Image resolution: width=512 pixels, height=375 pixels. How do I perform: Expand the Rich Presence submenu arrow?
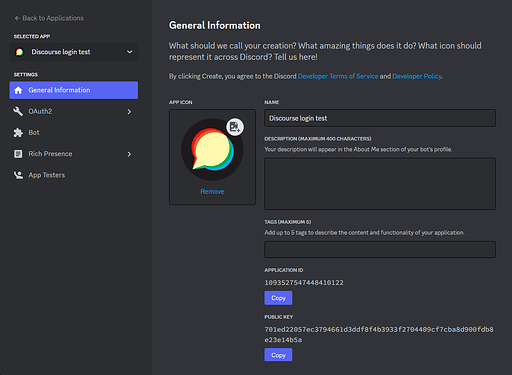coord(129,154)
